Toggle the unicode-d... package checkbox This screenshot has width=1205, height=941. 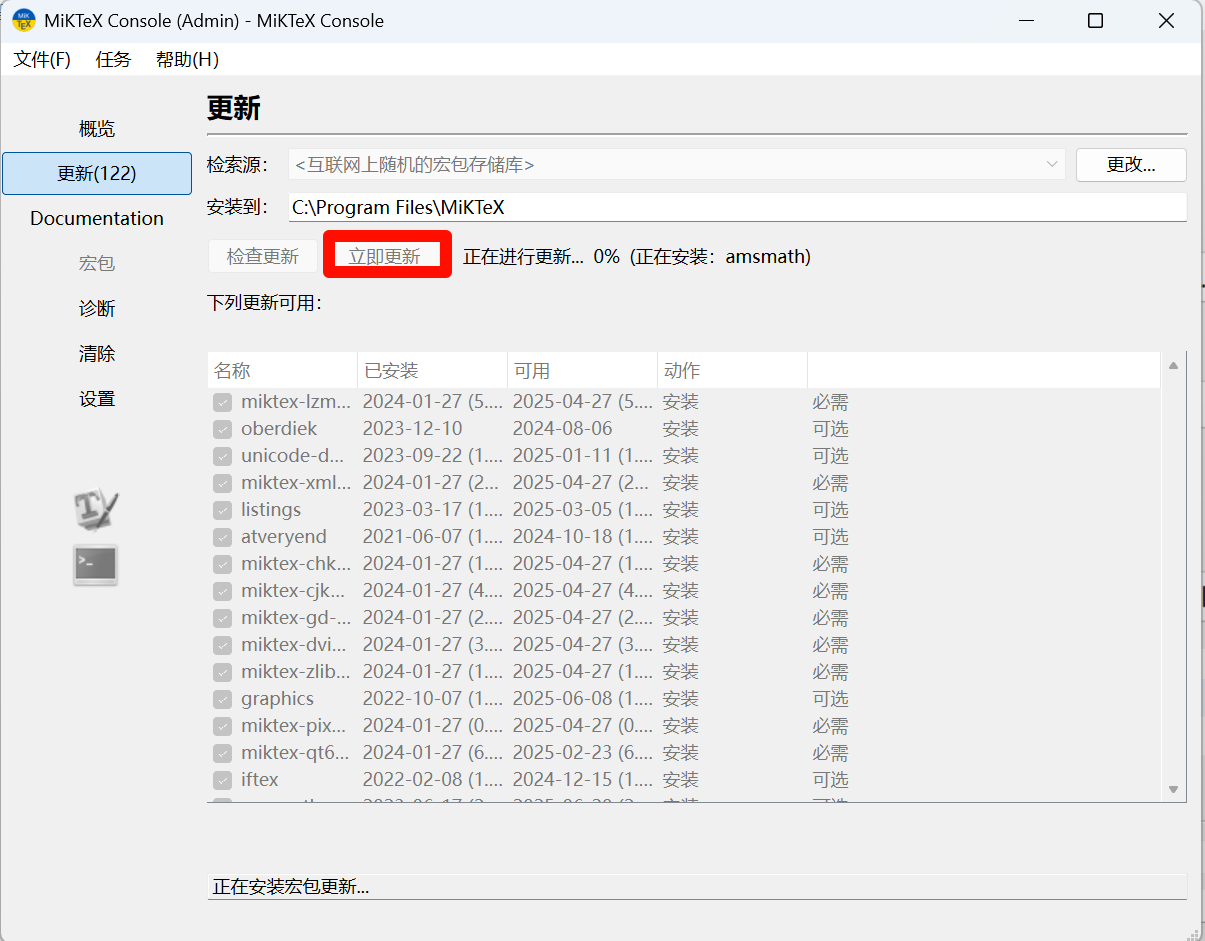(x=222, y=456)
